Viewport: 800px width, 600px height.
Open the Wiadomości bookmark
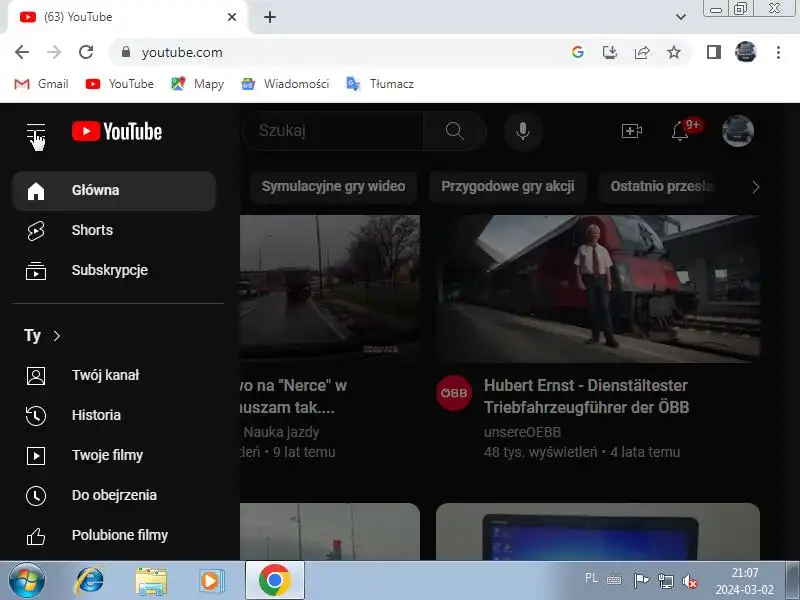click(x=285, y=84)
